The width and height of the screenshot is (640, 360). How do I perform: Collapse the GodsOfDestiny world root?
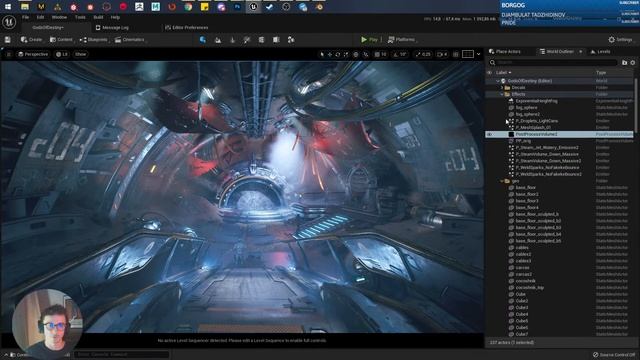coord(498,81)
